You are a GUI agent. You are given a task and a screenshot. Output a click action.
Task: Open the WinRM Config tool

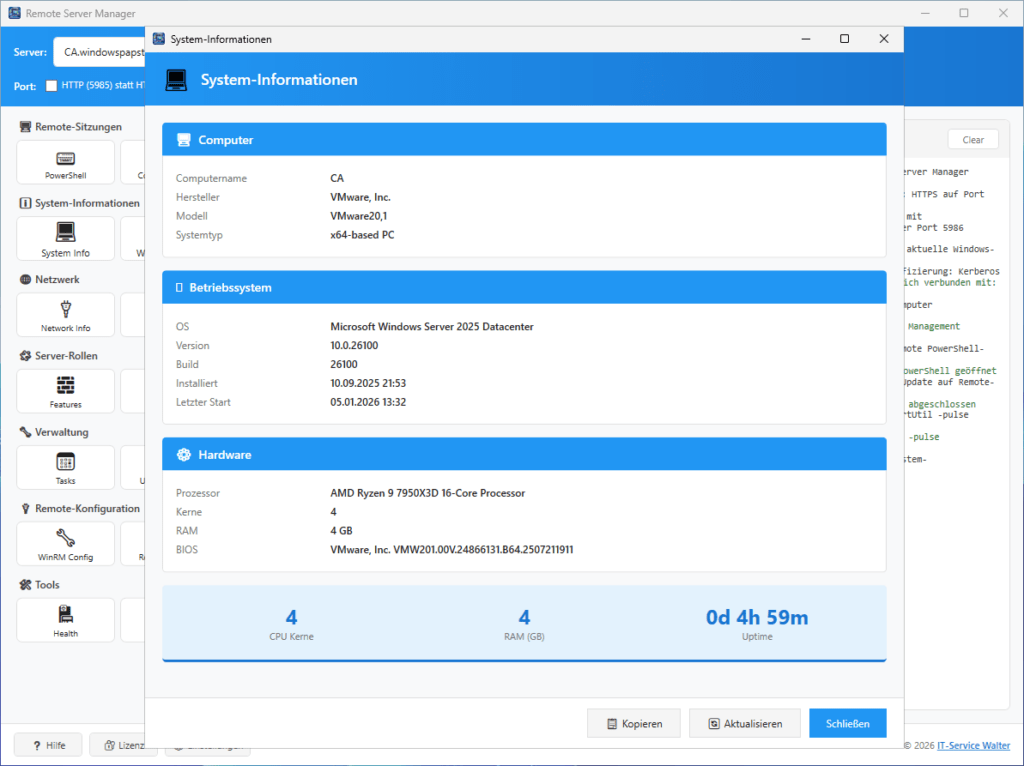pos(64,543)
